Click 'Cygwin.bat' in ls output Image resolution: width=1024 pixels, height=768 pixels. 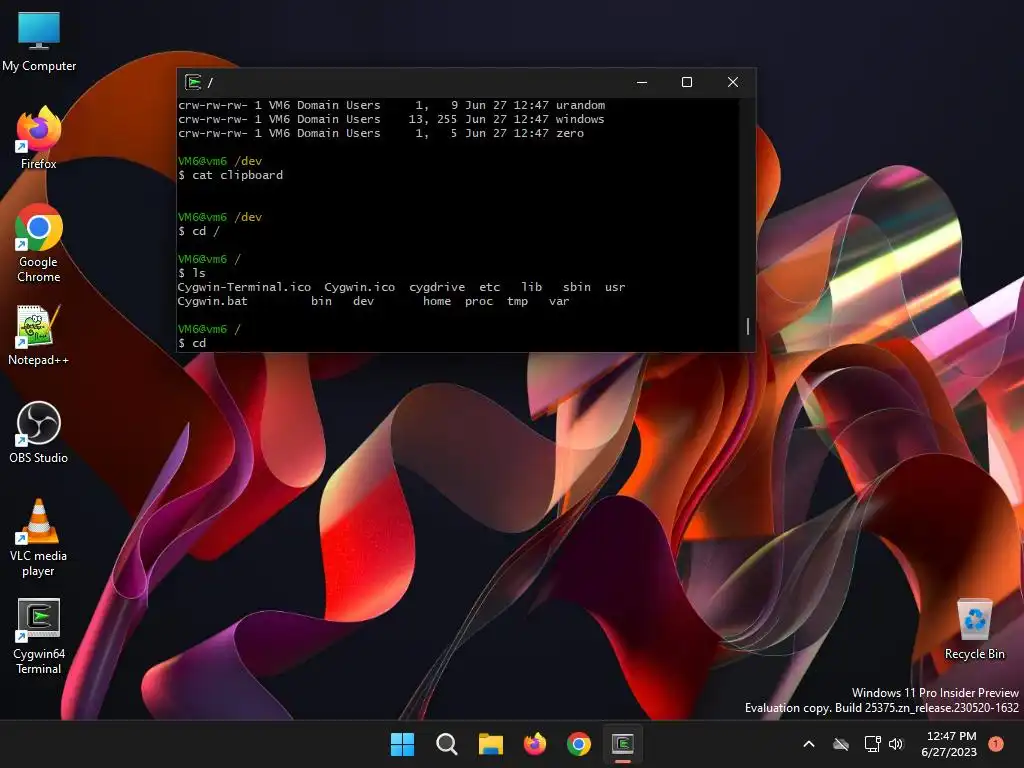point(213,301)
